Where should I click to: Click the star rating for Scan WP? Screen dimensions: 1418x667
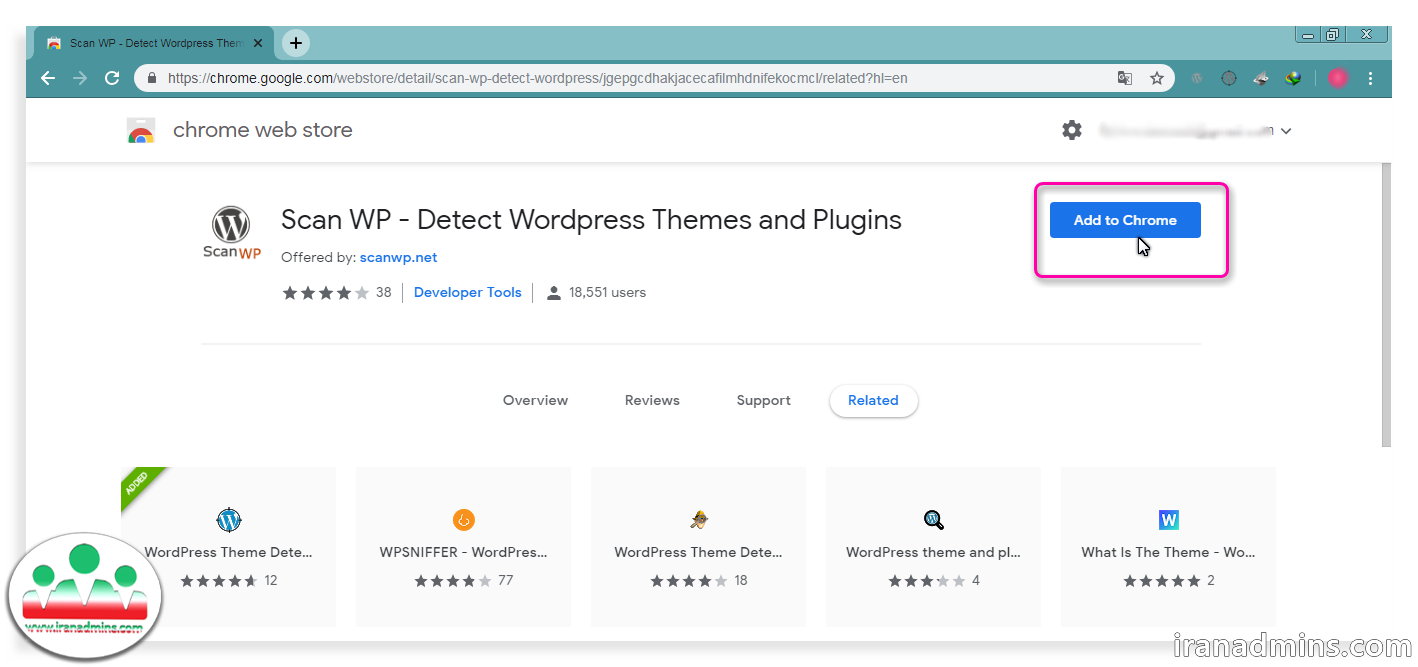tap(325, 293)
